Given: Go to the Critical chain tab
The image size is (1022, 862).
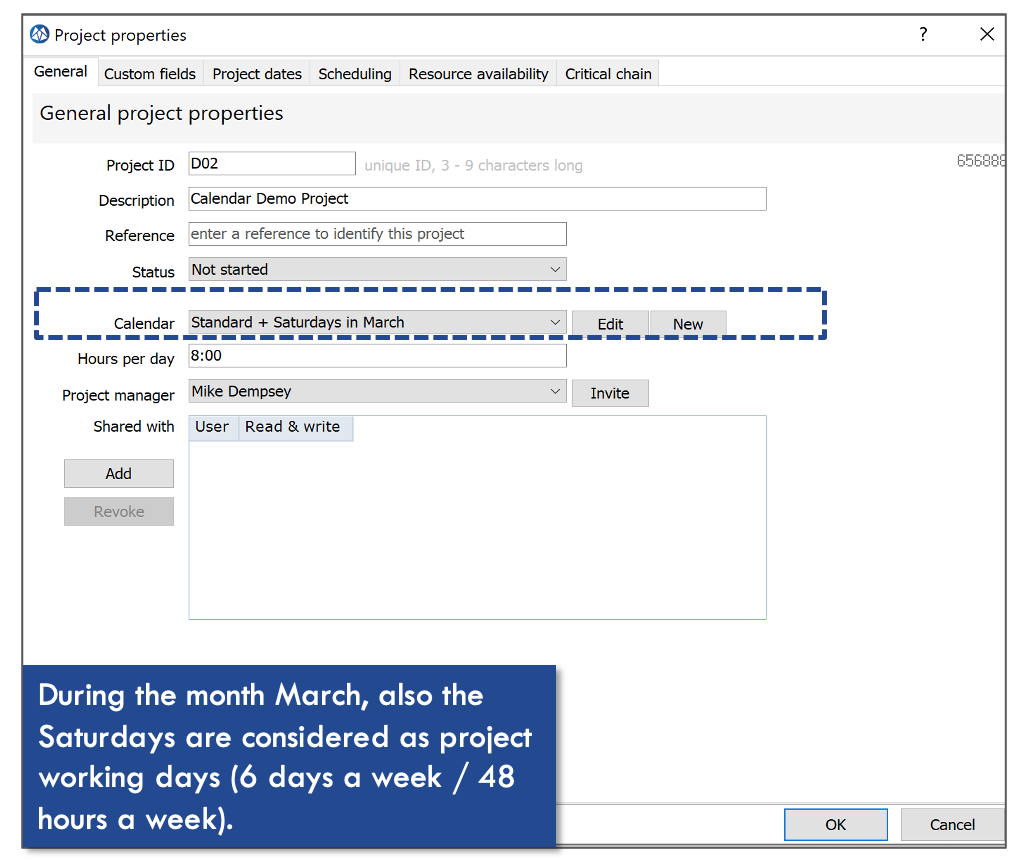Looking at the screenshot, I should pyautogui.click(x=608, y=74).
